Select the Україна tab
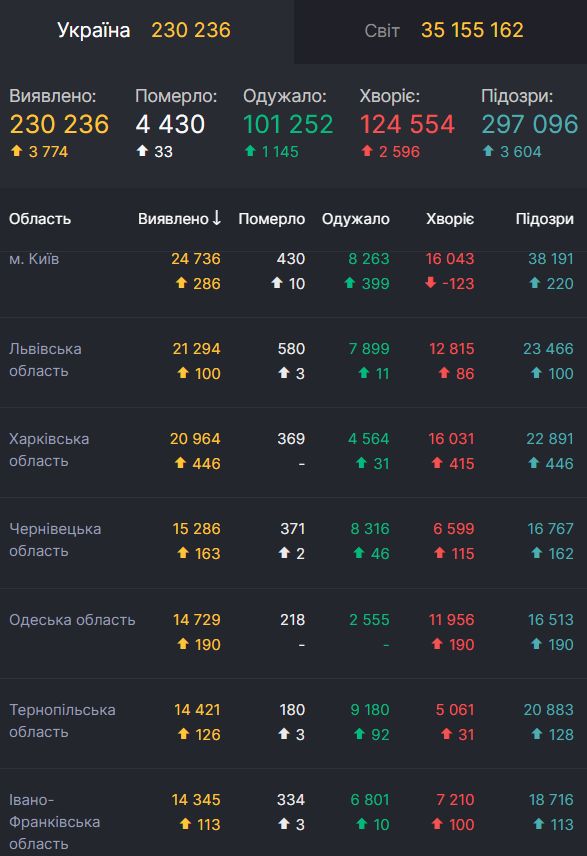 coord(95,30)
